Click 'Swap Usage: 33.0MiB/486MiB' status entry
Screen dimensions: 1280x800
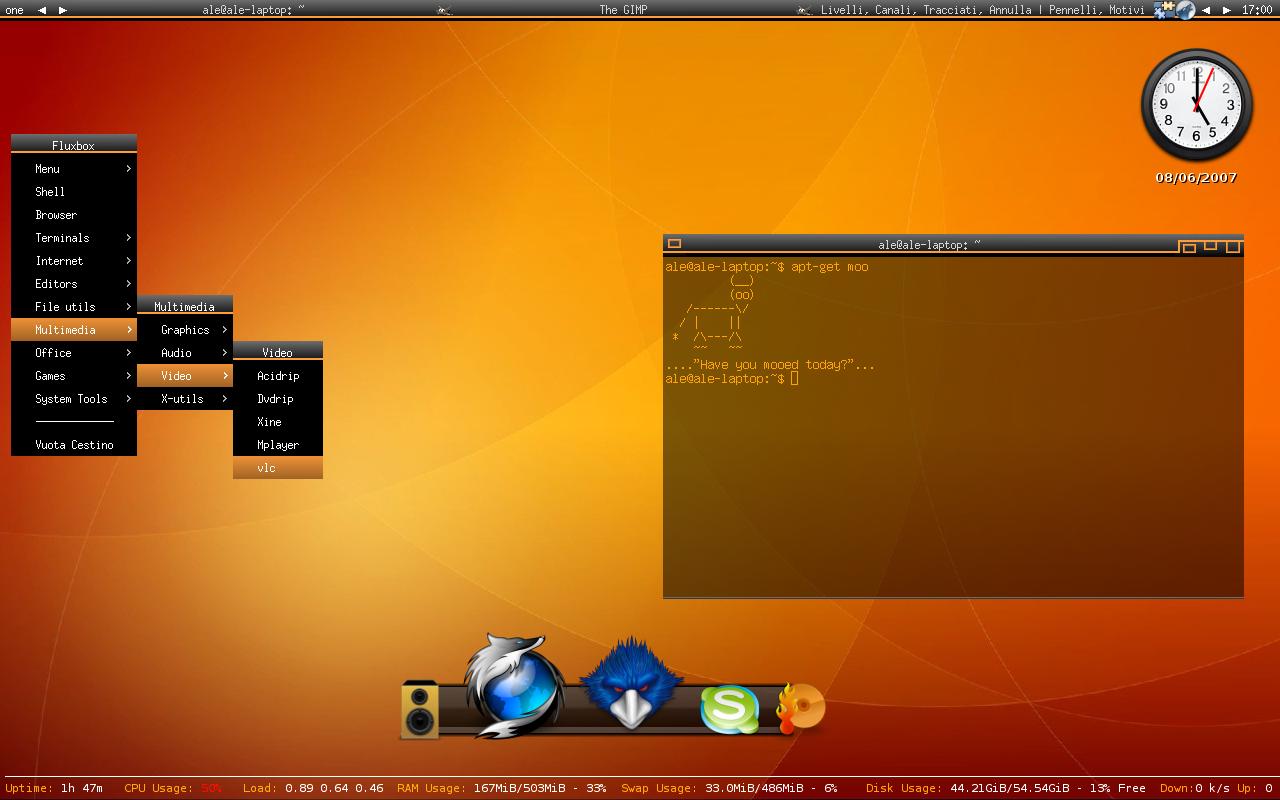coord(729,788)
